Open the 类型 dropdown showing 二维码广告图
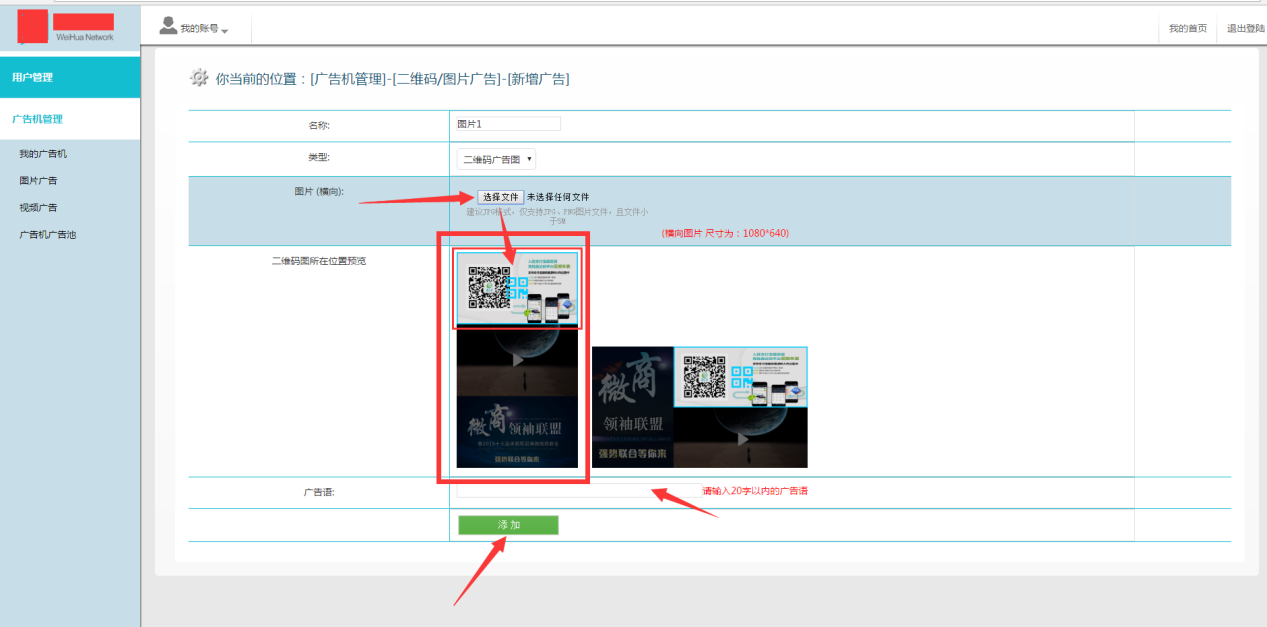1267x627 pixels. tap(496, 159)
